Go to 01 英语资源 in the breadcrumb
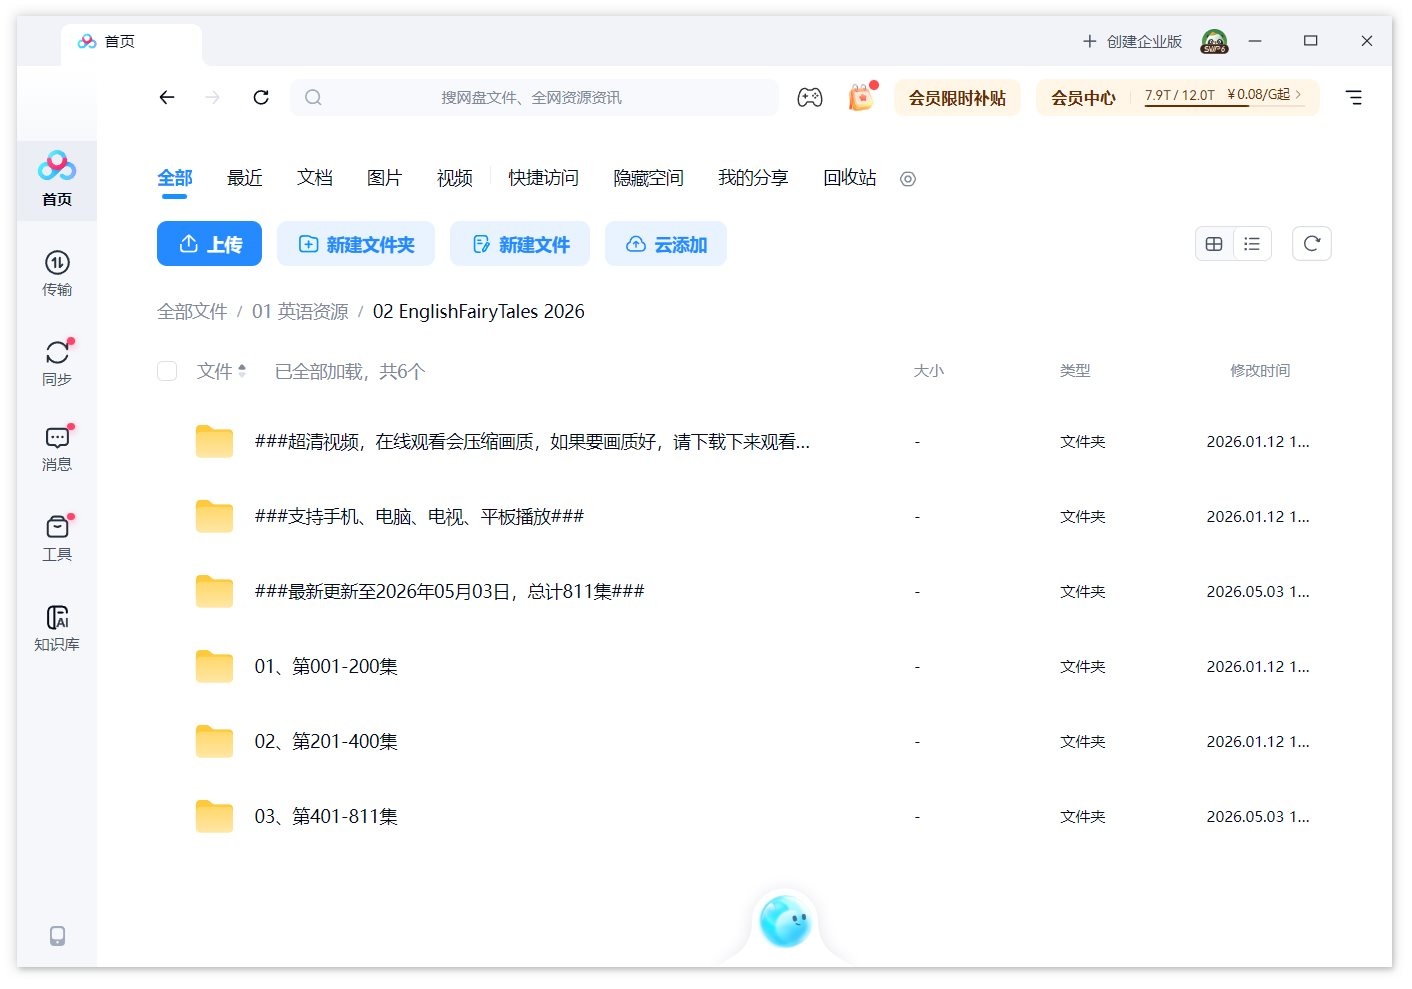Viewport: 1412px width, 989px height. tap(300, 311)
